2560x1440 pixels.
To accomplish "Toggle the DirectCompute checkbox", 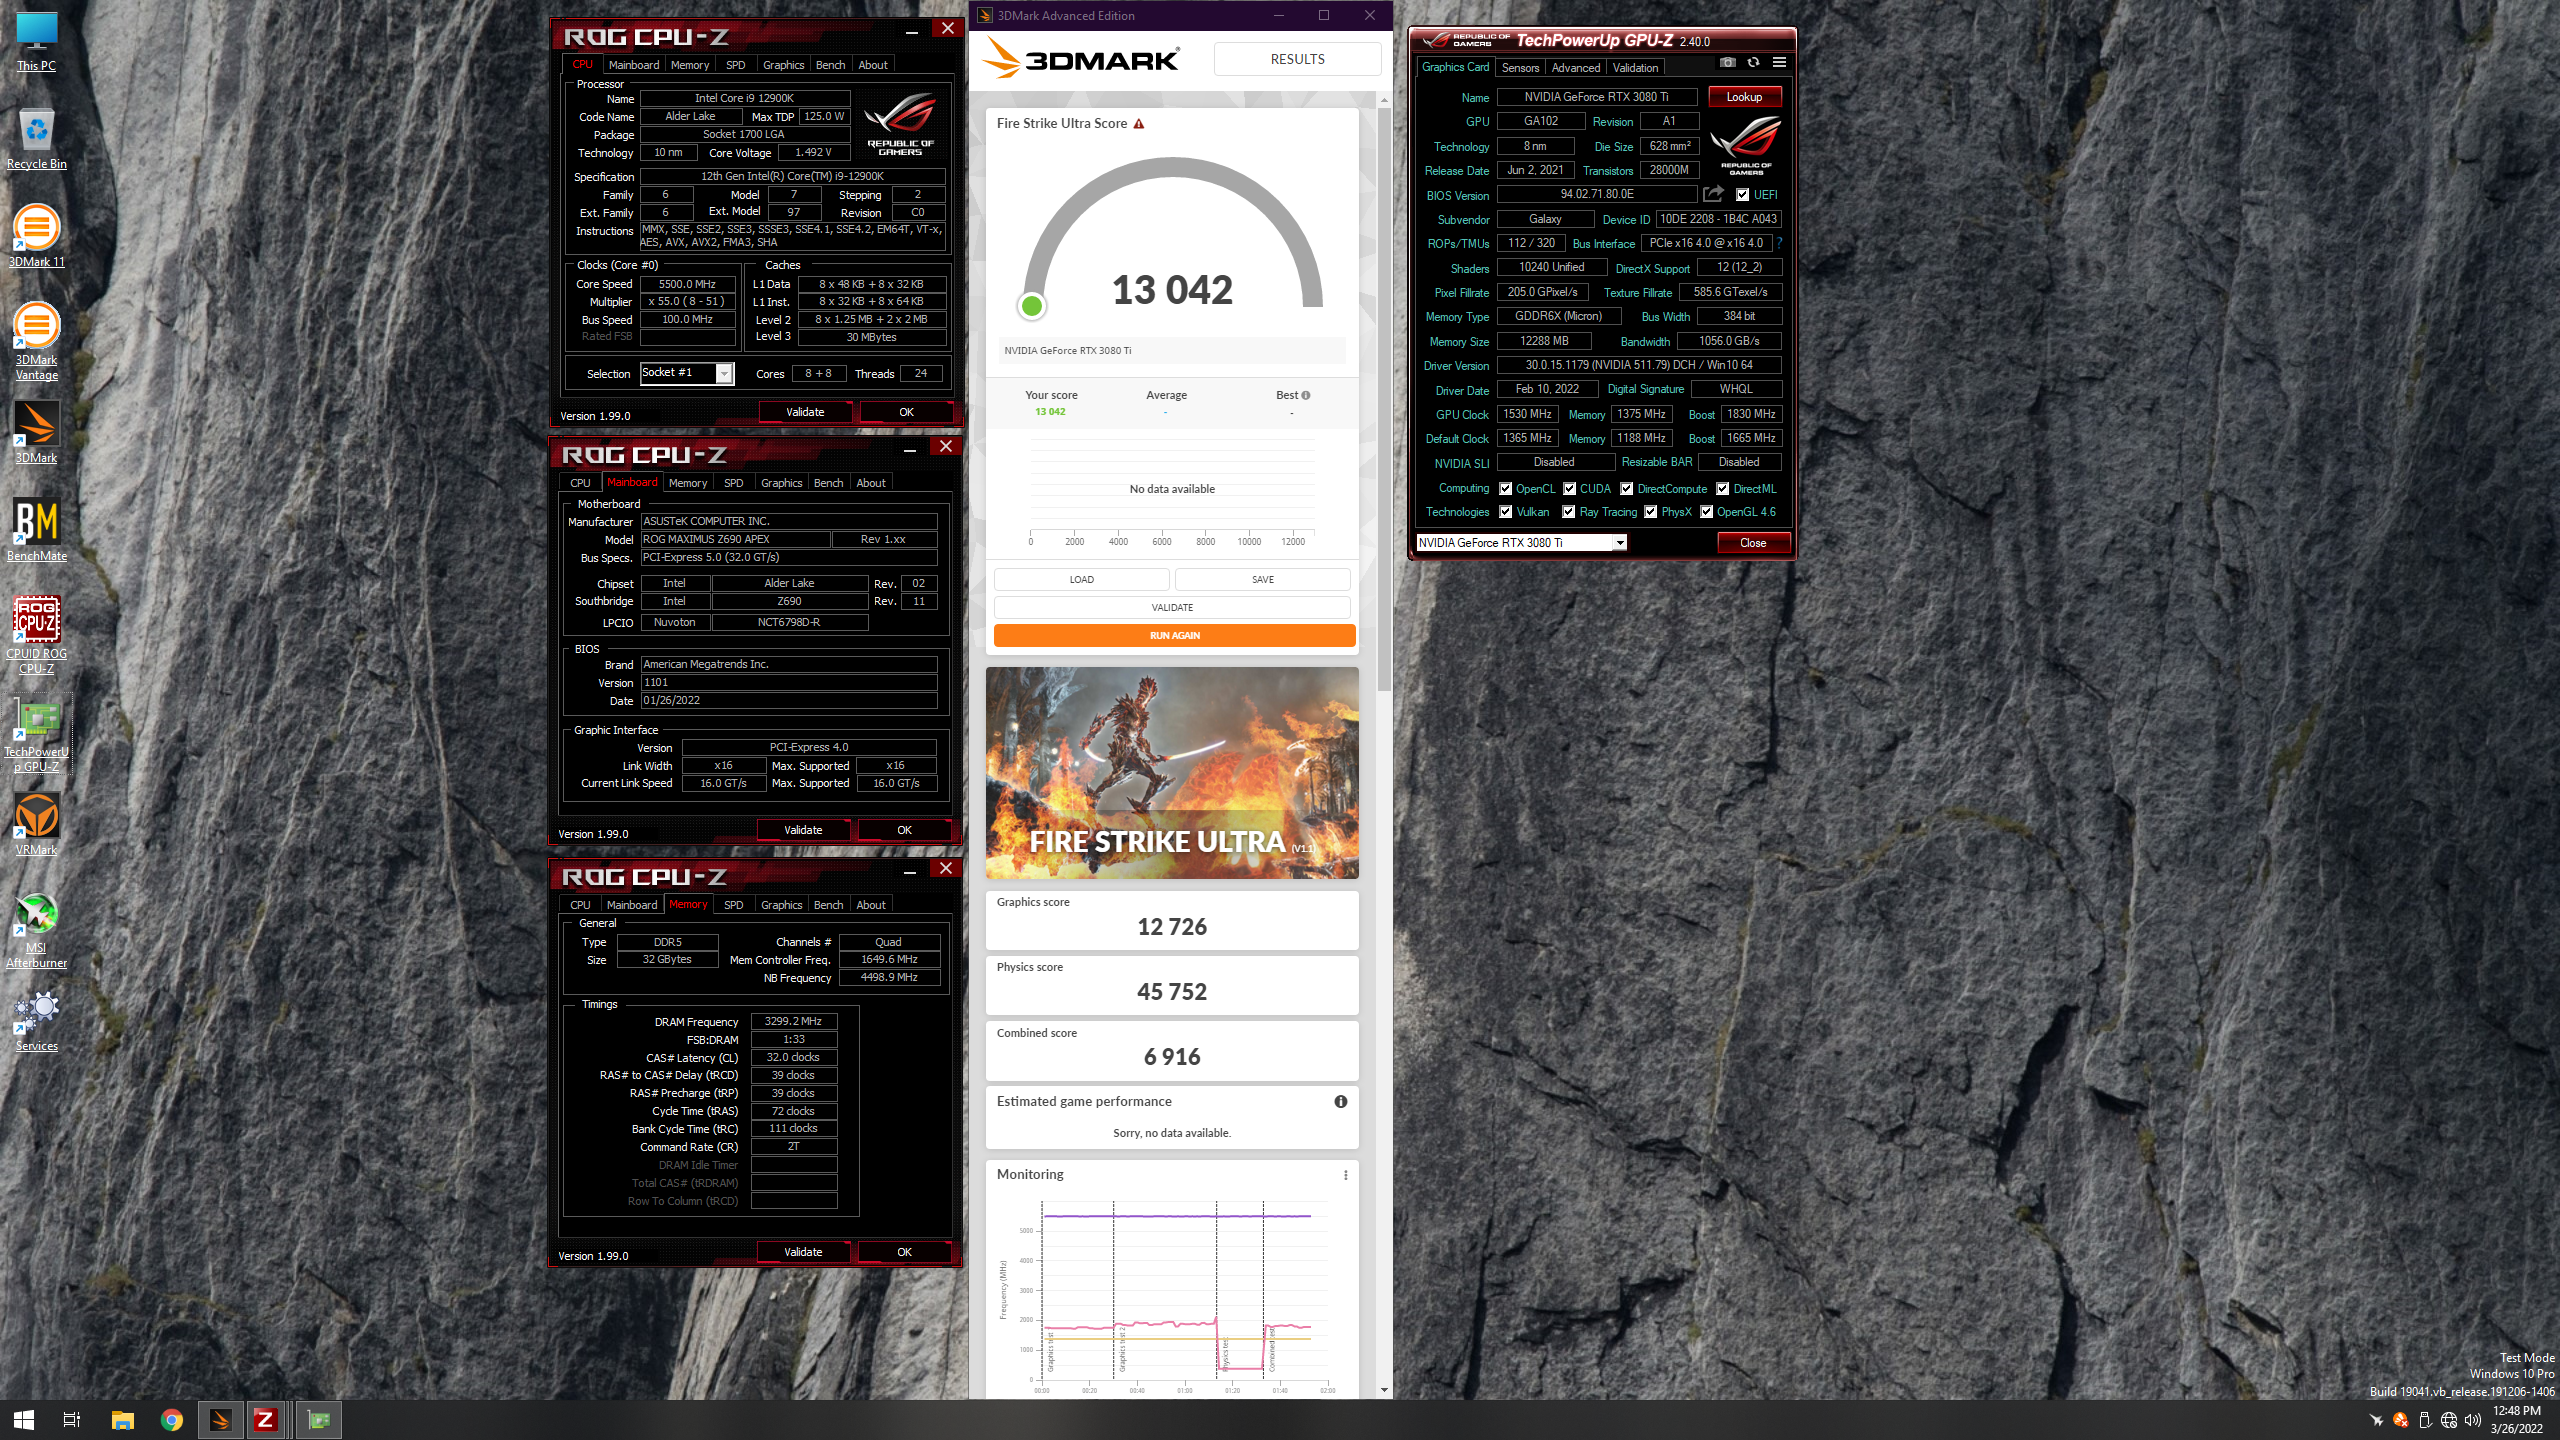I will coord(1627,489).
